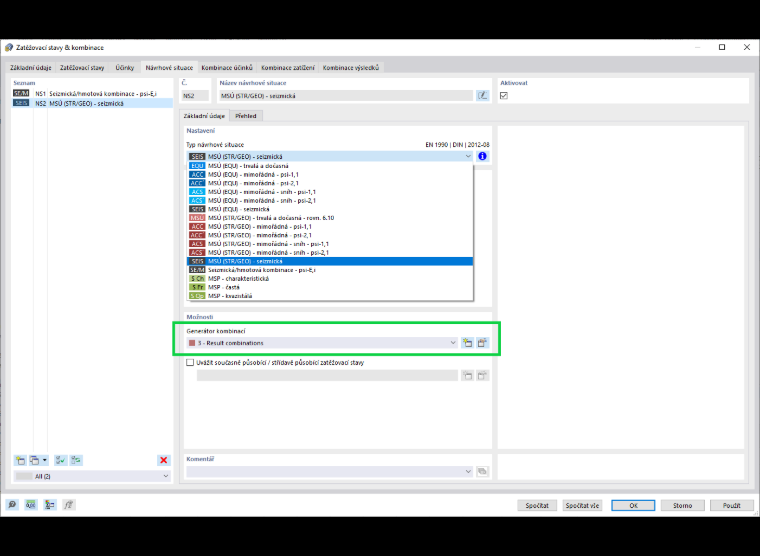
Task: Choose MSÚ (STR/GEO) - mimořádná - psi-1,1 option
Action: click(330, 226)
